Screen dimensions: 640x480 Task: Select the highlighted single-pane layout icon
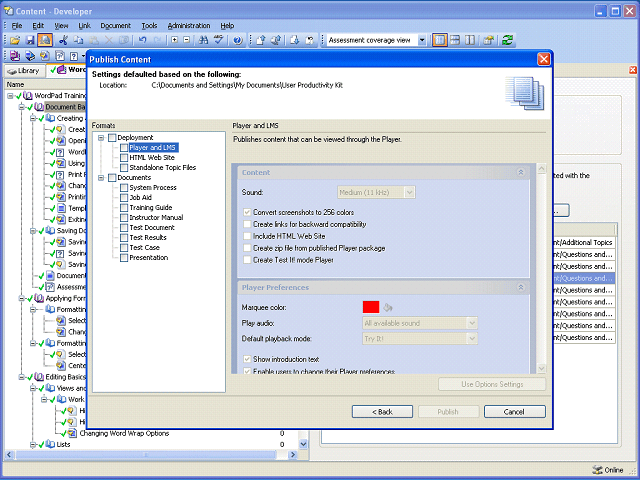(x=440, y=40)
